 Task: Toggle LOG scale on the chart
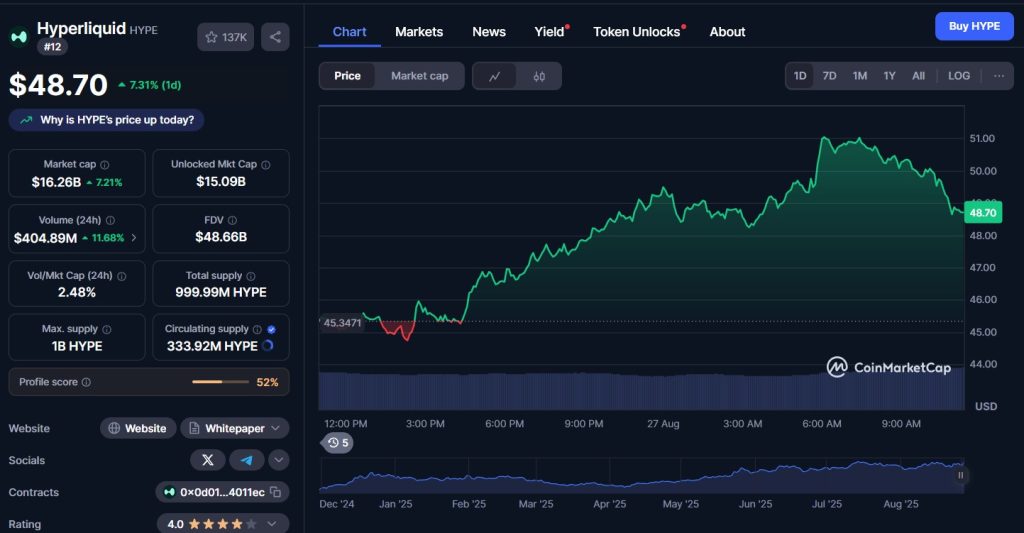tap(959, 76)
